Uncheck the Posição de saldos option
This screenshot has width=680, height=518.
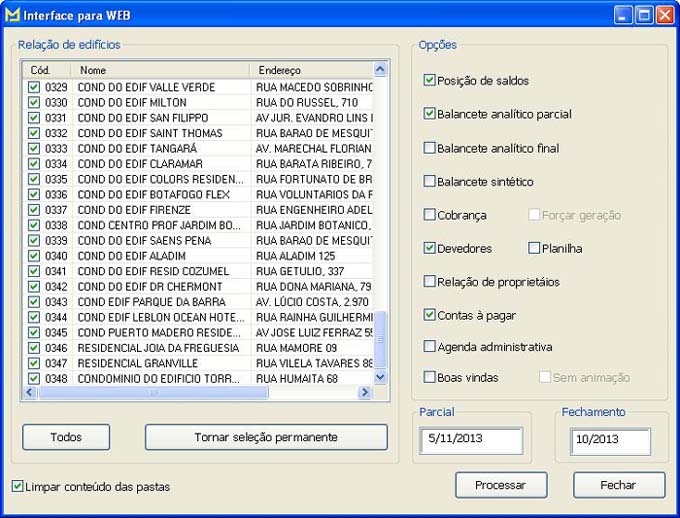point(430,81)
